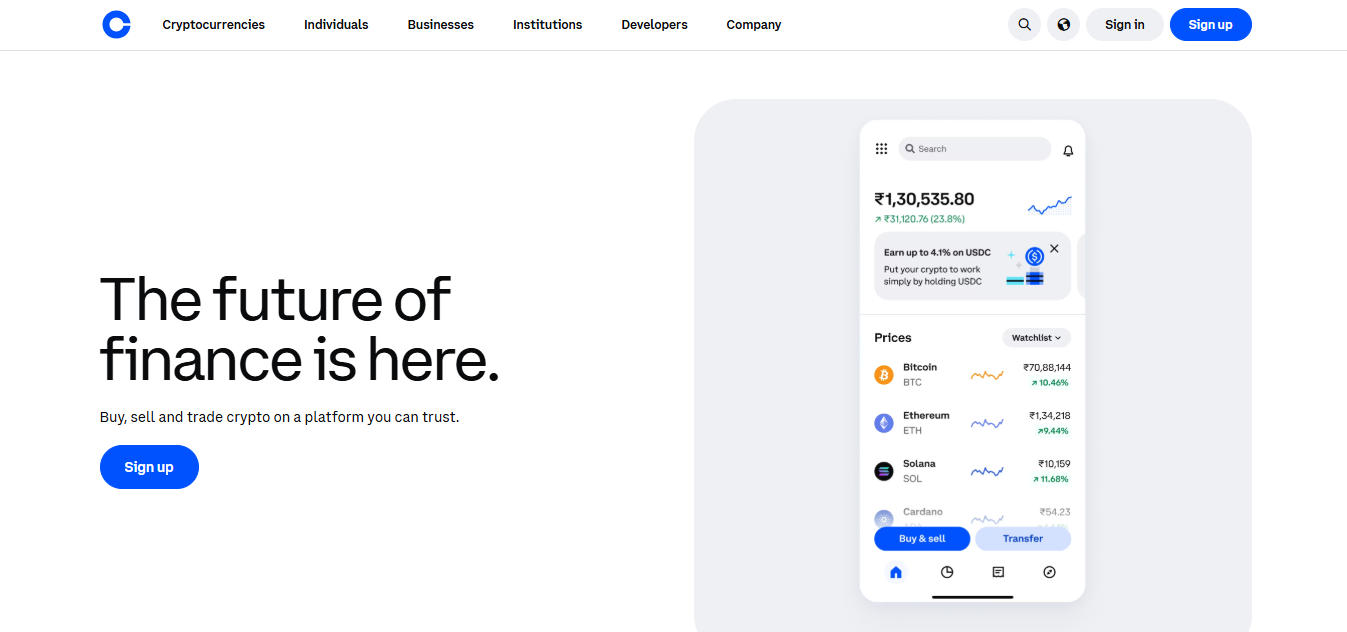
Task: Click the notification bell icon
Action: pyautogui.click(x=1068, y=150)
